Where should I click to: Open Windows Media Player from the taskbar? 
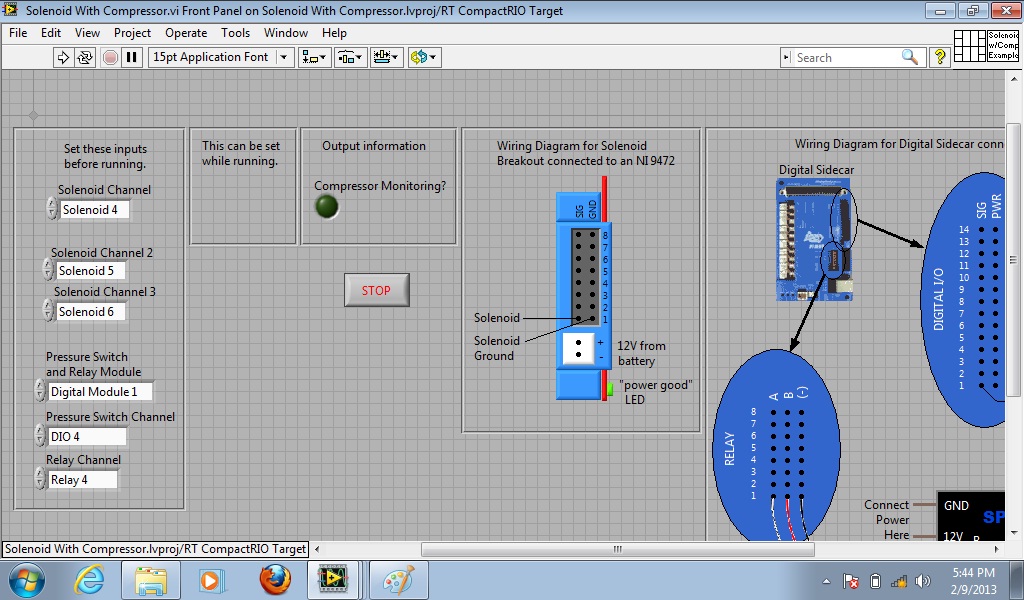[212, 580]
